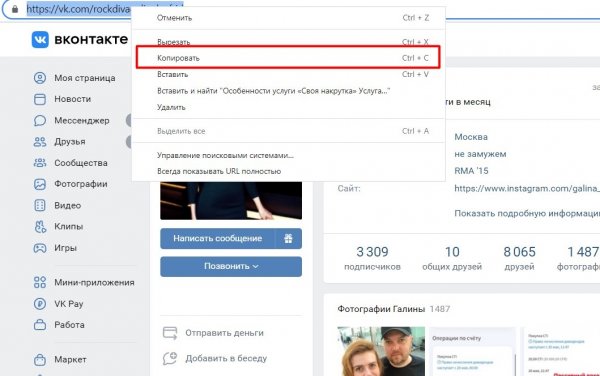This screenshot has width=600, height=376.
Task: Open the Друзья people icon
Action: point(40,142)
